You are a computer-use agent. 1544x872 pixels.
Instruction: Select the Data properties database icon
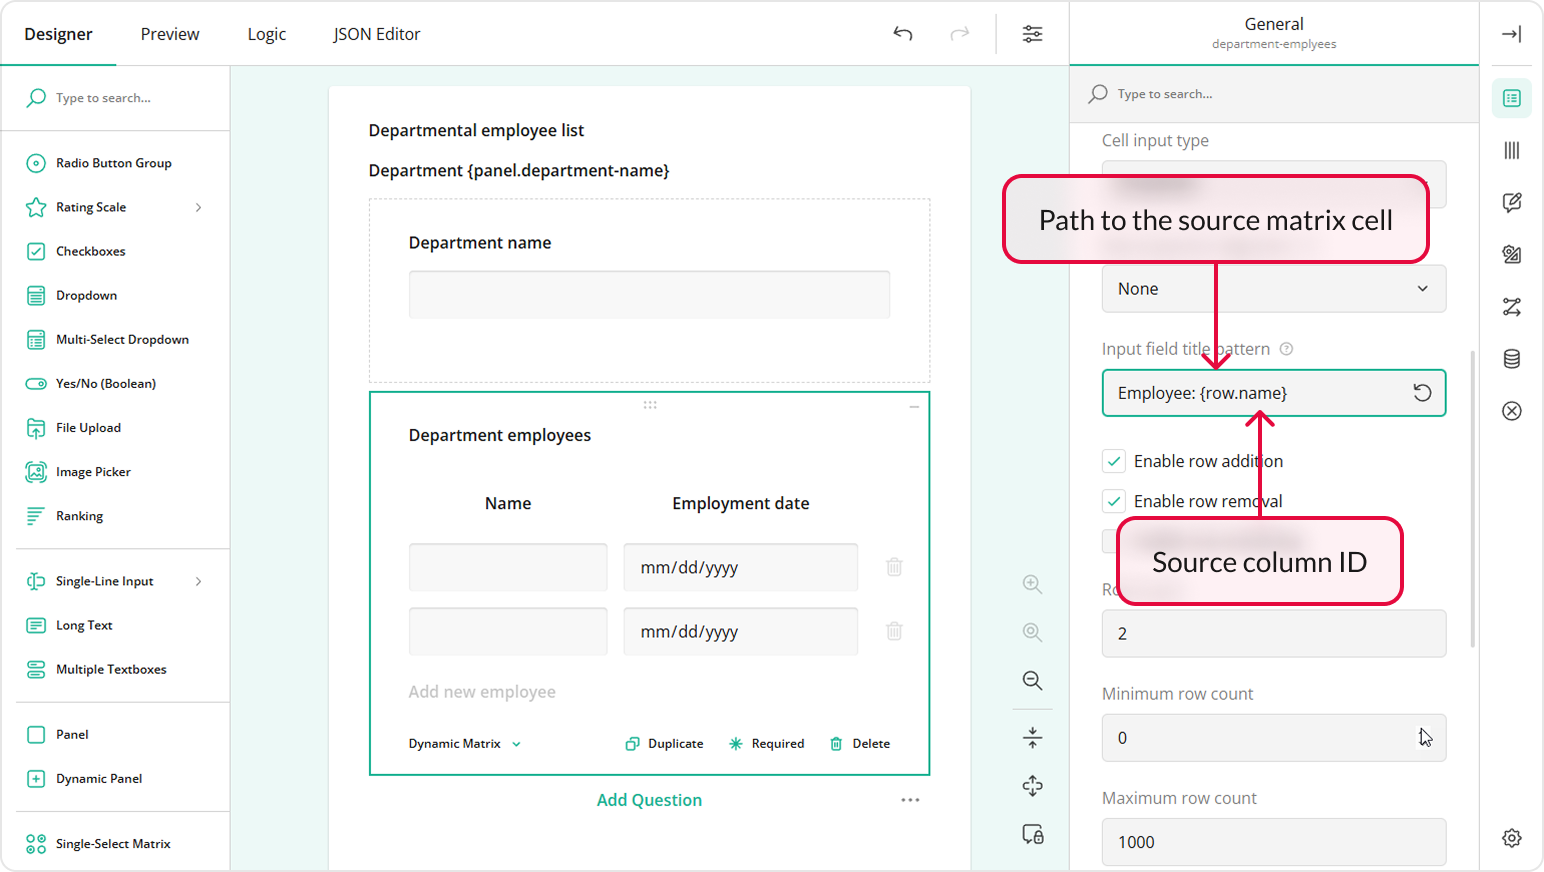[x=1511, y=359]
